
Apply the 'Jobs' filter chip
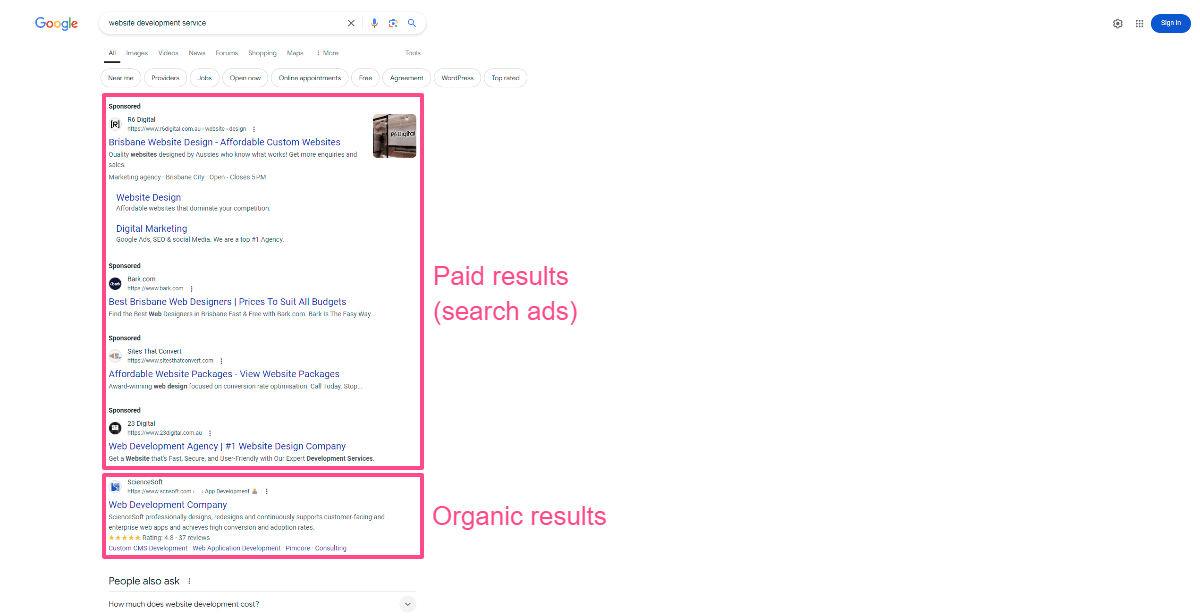(205, 78)
